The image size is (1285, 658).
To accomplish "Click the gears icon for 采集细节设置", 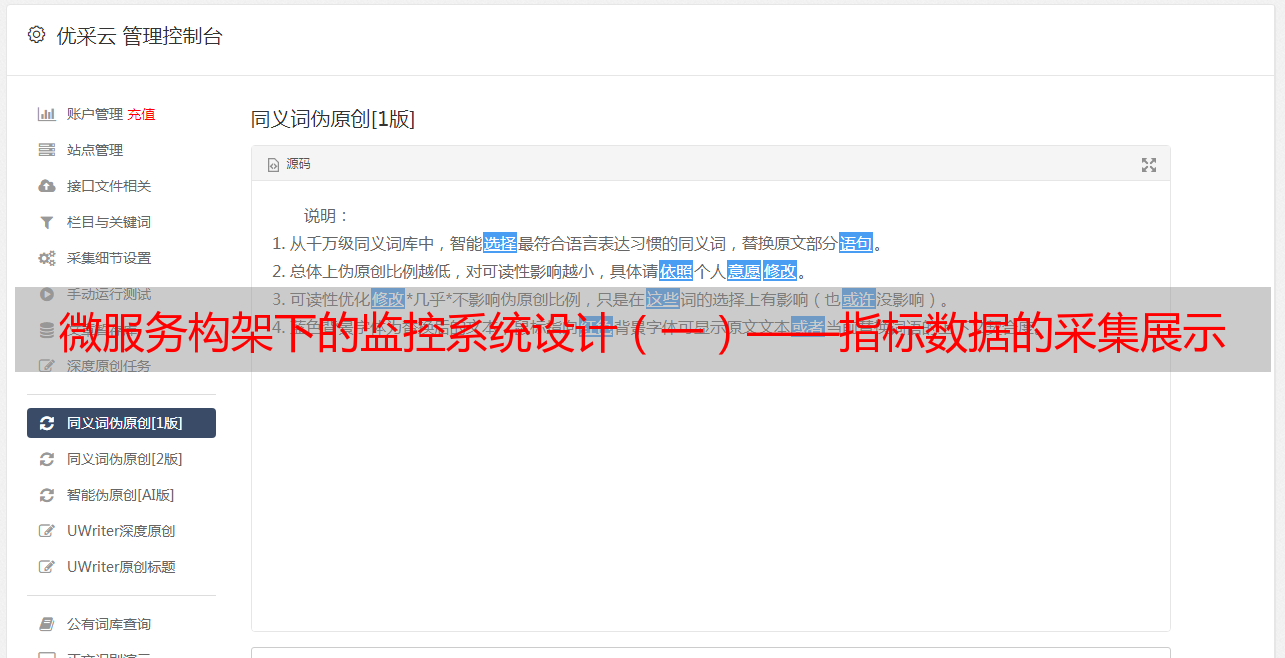I will [x=46, y=258].
